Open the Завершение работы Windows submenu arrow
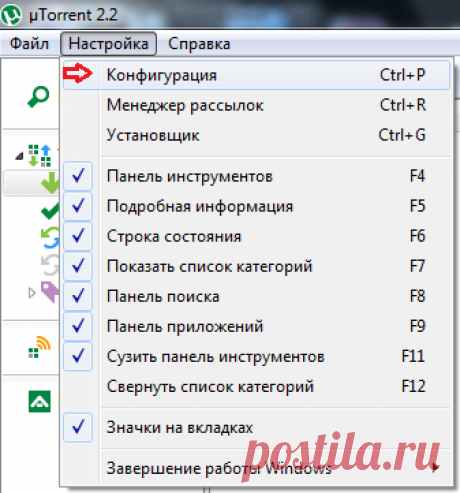The height and width of the screenshot is (493, 460). coord(434,469)
